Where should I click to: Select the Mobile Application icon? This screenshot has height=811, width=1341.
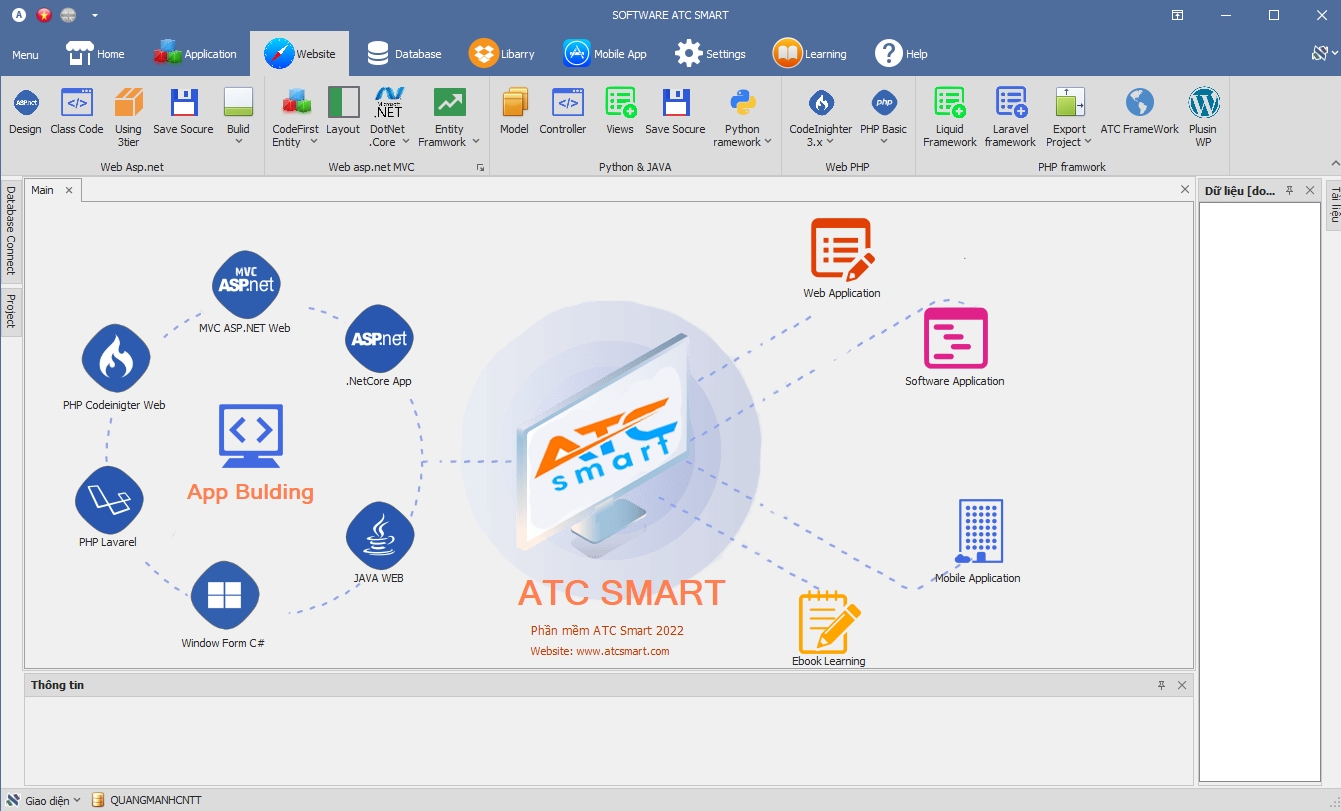click(x=979, y=532)
